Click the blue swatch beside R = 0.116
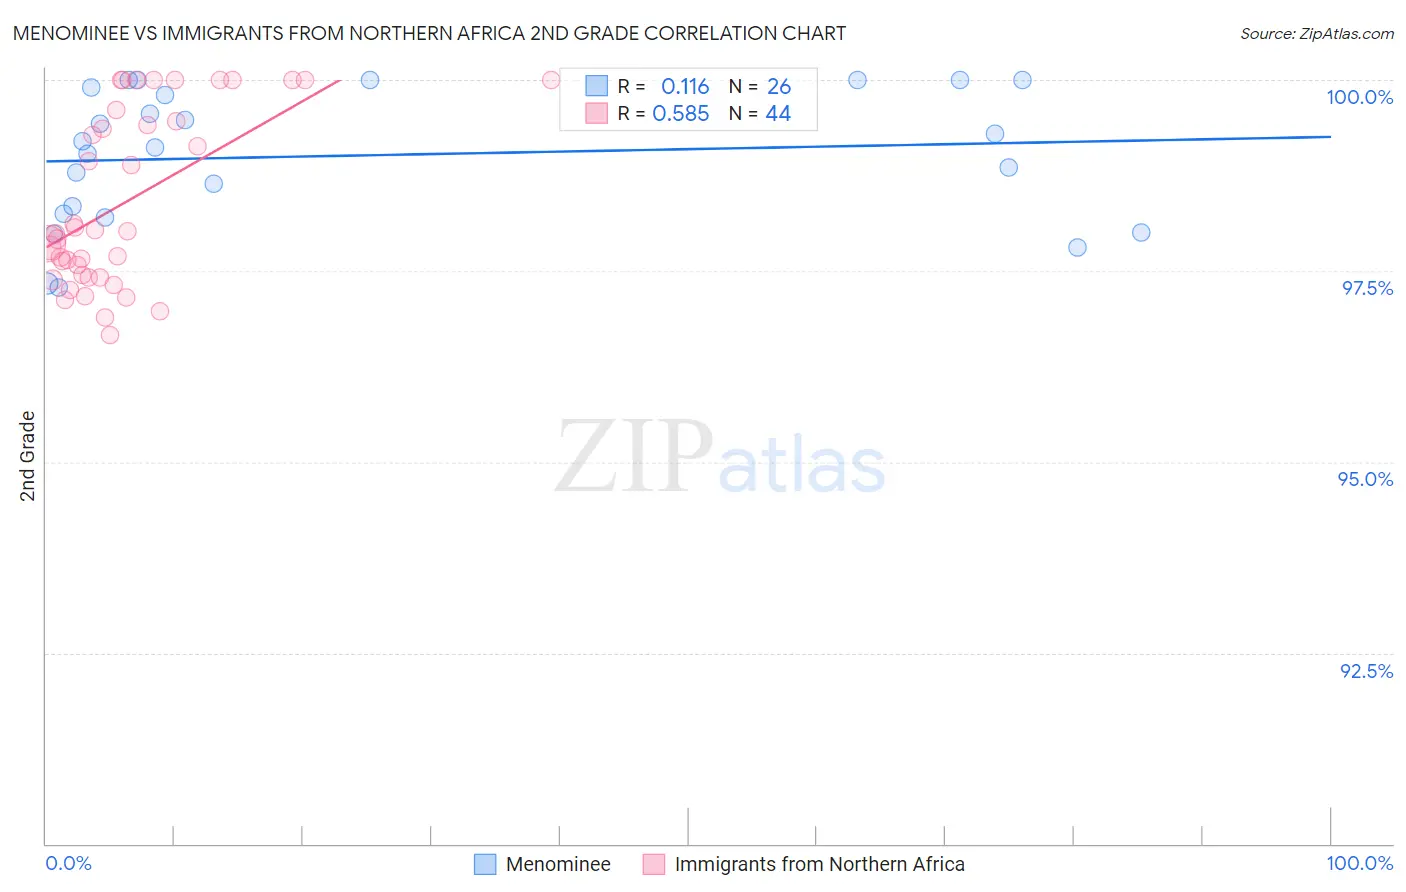The width and height of the screenshot is (1406, 892). tap(596, 86)
